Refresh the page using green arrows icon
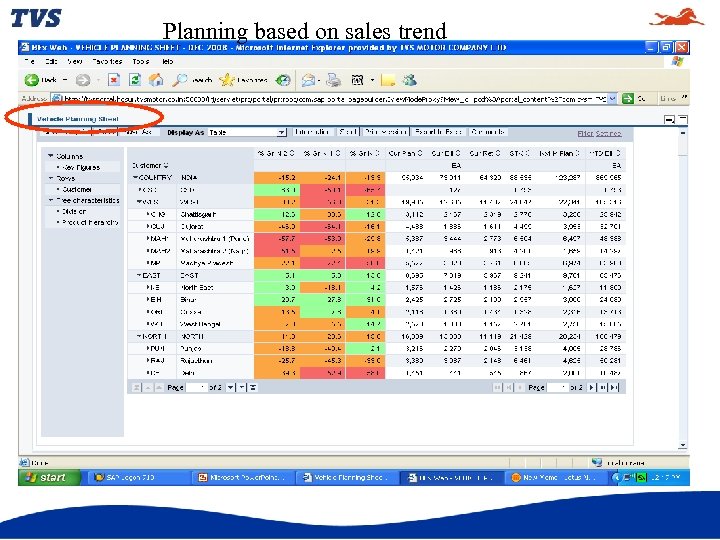 (x=135, y=80)
